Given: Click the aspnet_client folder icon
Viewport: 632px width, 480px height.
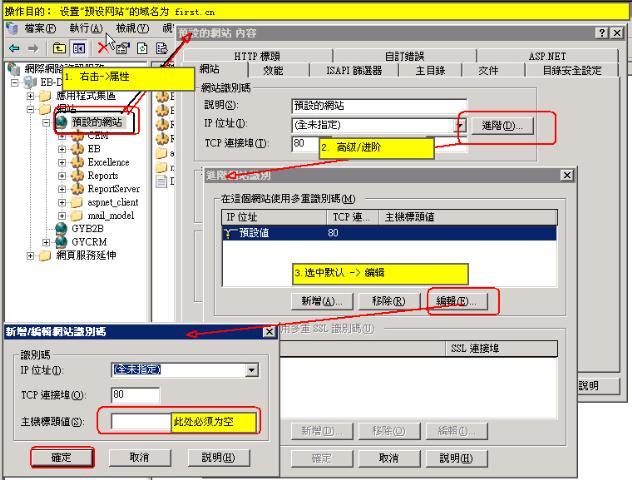Looking at the screenshot, I should pyautogui.click(x=77, y=202).
